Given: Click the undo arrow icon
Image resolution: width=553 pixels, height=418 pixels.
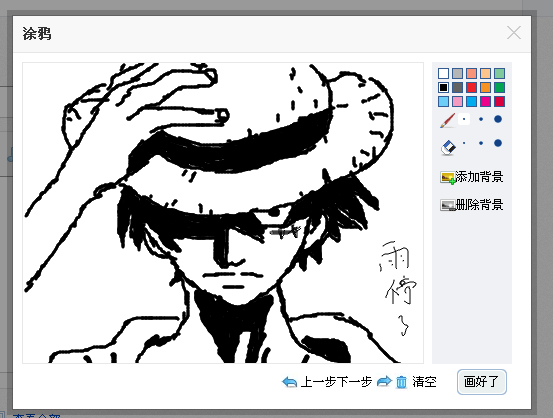Looking at the screenshot, I should 290,382.
